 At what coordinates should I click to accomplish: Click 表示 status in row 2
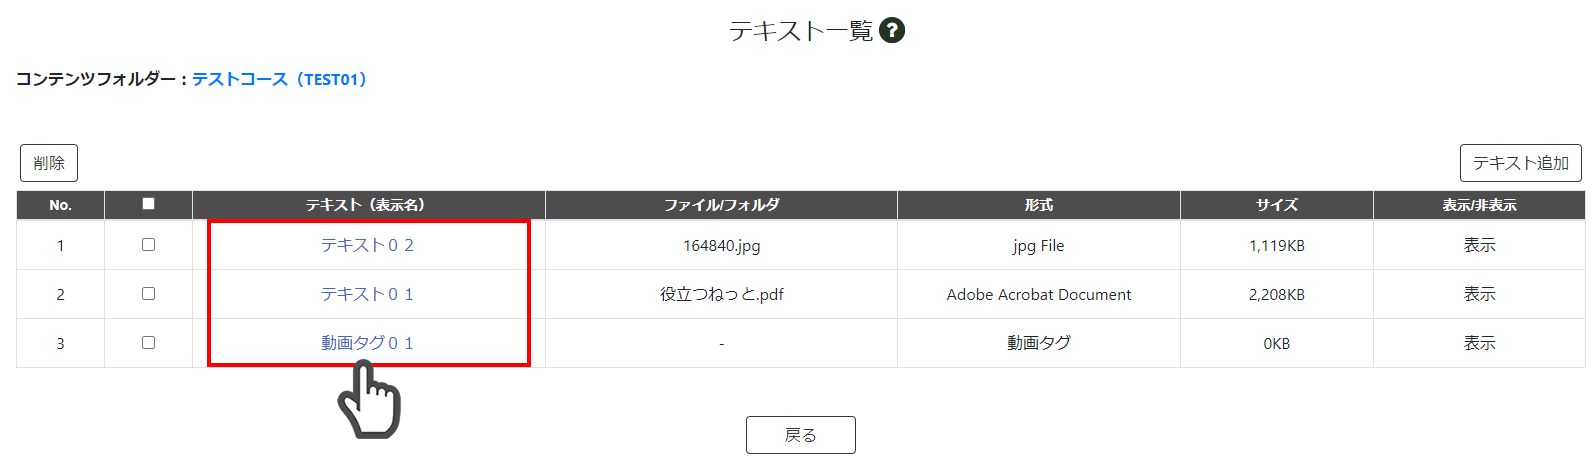coord(1479,294)
